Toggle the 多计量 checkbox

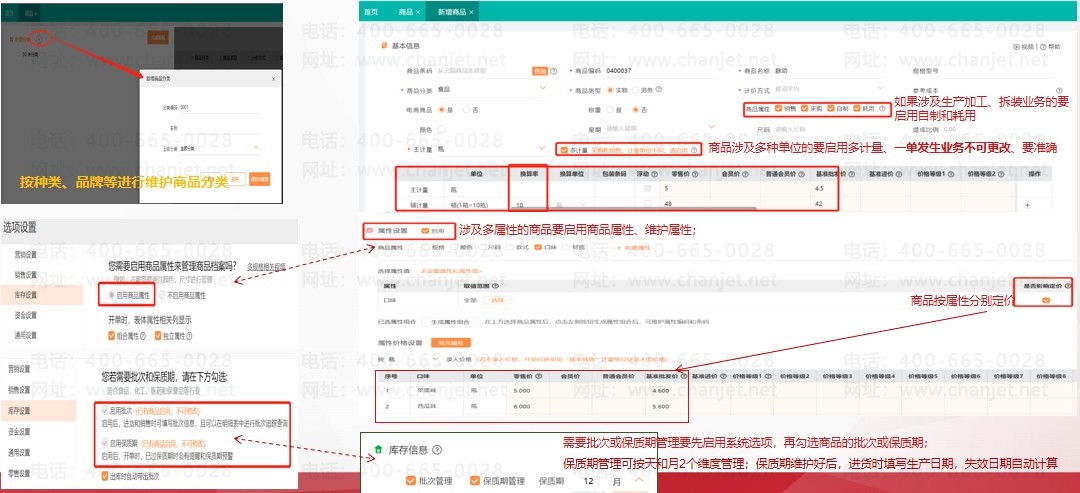coord(564,149)
